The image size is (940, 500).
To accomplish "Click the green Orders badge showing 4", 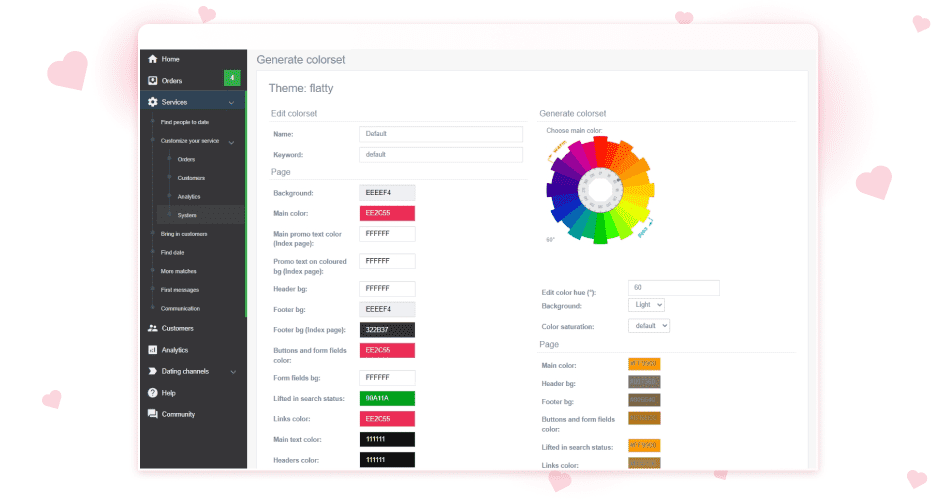I will click(x=232, y=78).
